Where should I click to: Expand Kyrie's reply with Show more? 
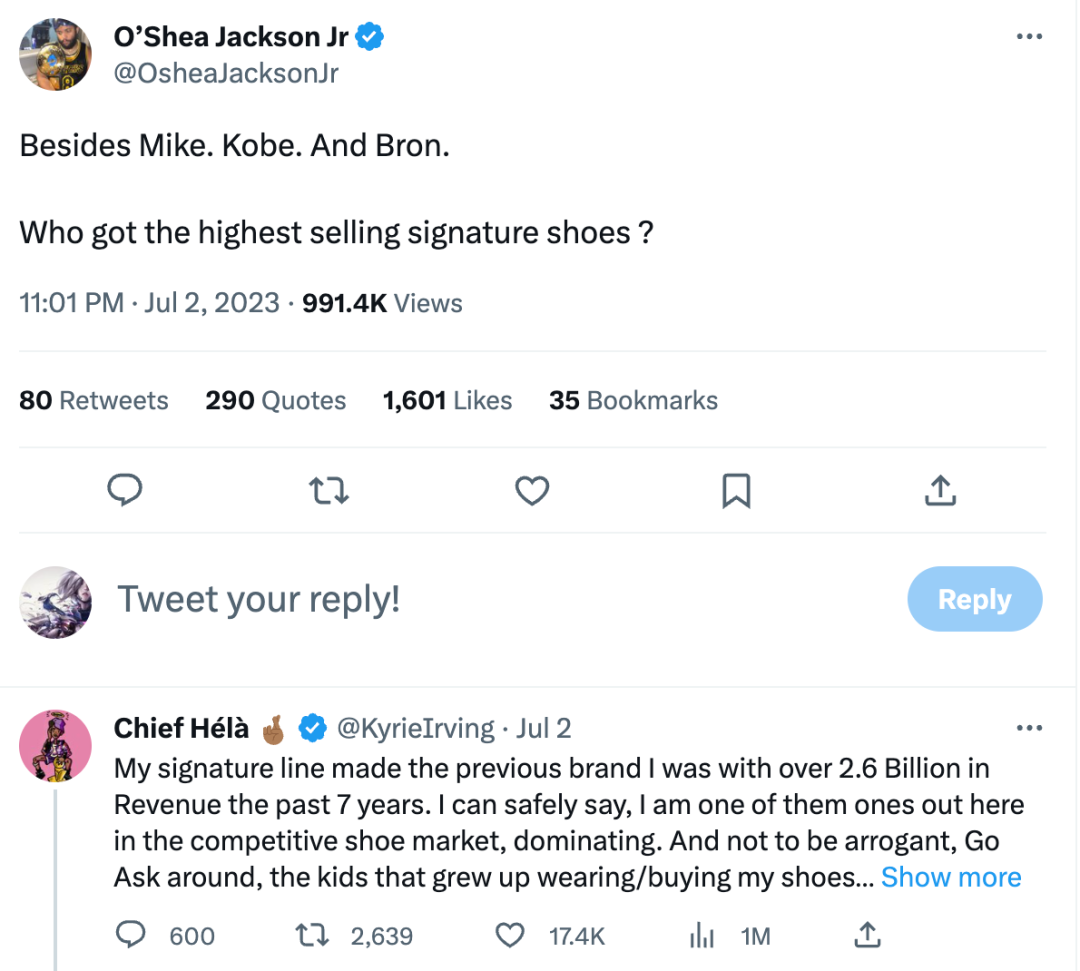click(x=951, y=877)
